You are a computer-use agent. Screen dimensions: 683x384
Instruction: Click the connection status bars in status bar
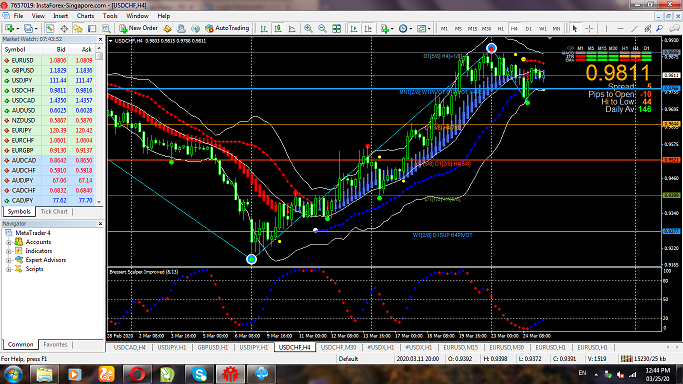pos(626,359)
